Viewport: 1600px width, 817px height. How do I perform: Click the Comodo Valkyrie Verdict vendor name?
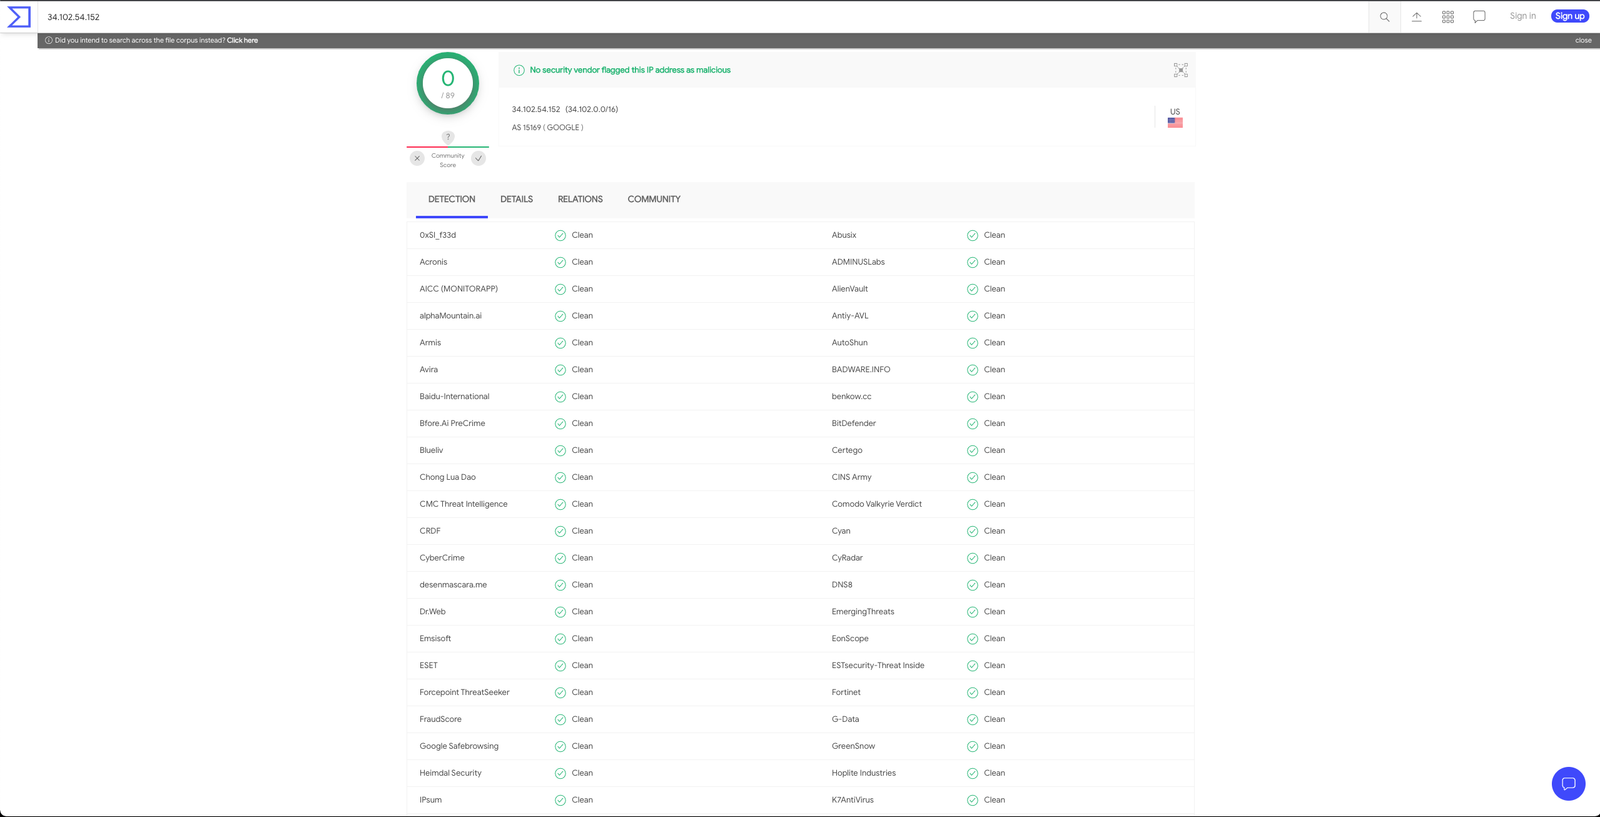[877, 504]
